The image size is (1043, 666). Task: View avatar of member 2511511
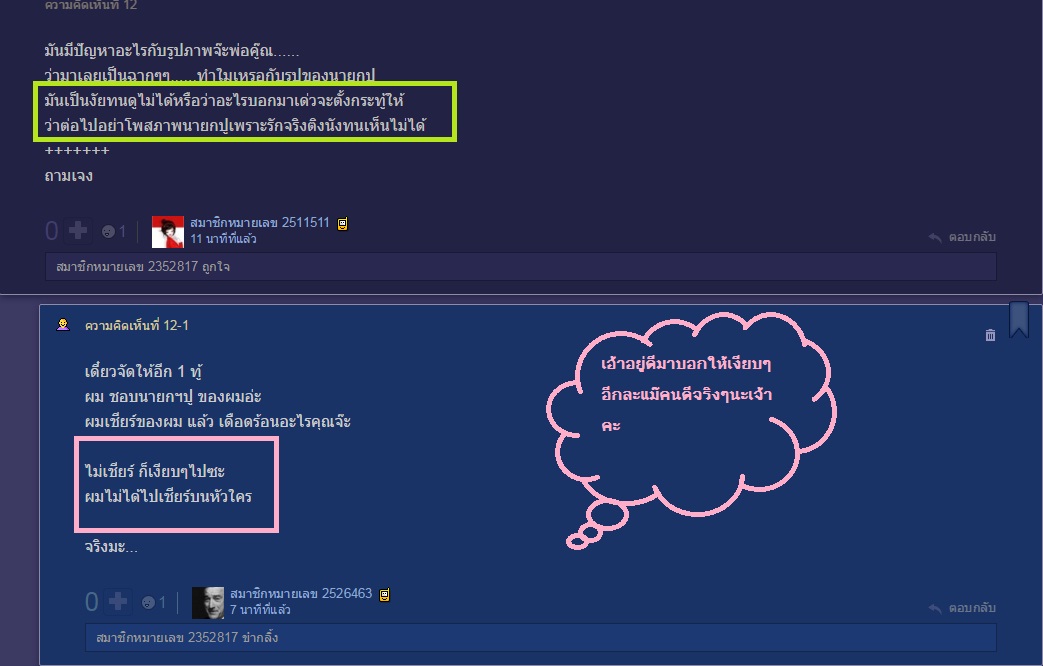coord(168,232)
